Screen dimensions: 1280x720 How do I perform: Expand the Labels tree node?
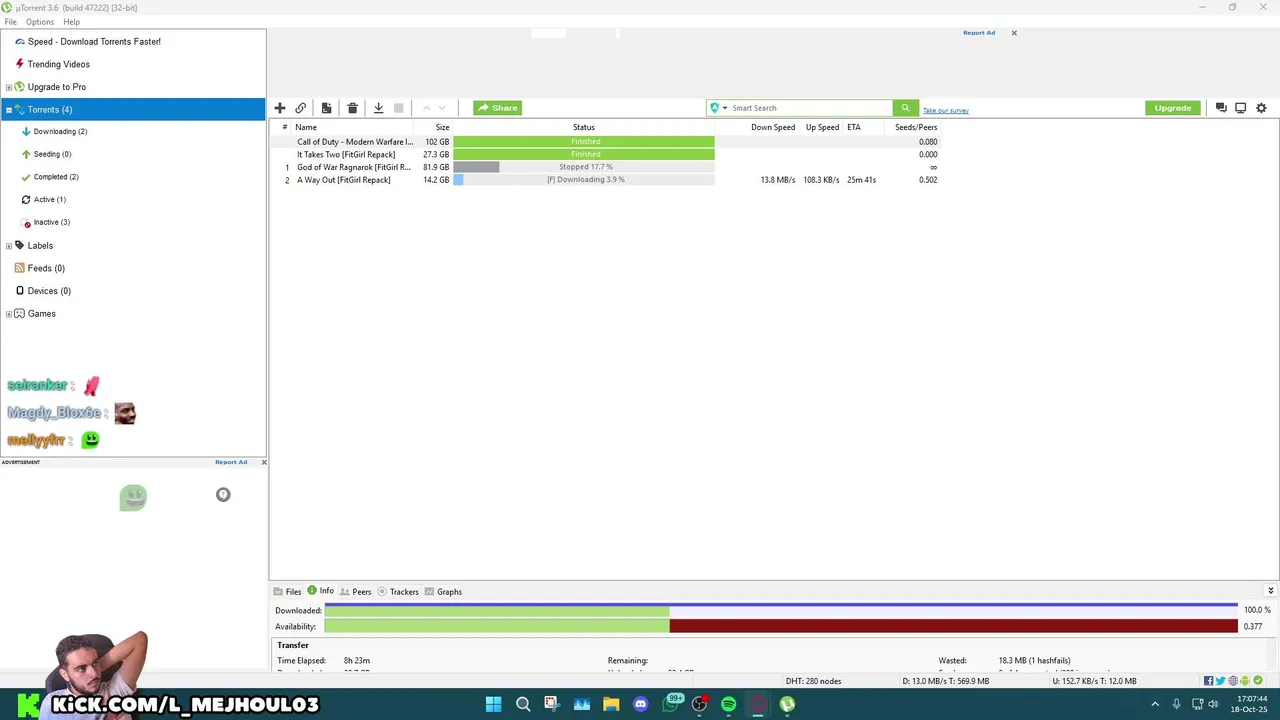[9, 246]
